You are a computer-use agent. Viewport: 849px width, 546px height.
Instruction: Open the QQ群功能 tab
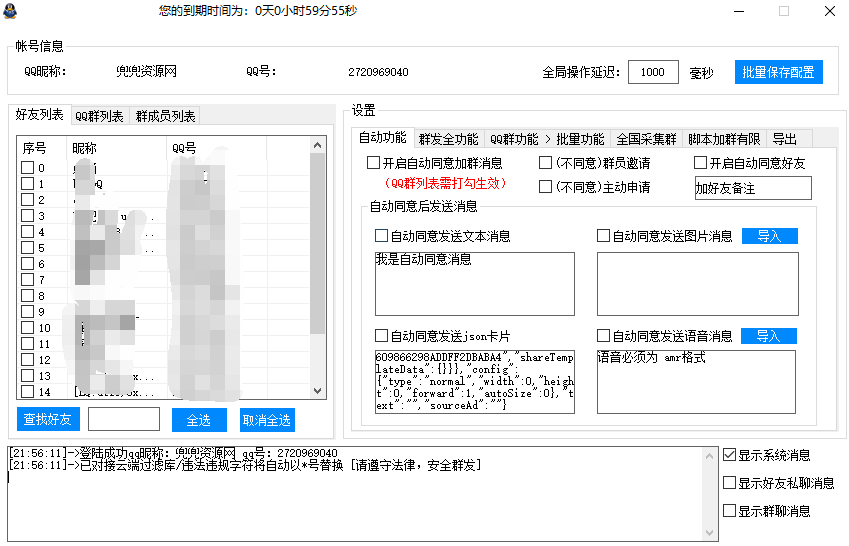pos(514,139)
